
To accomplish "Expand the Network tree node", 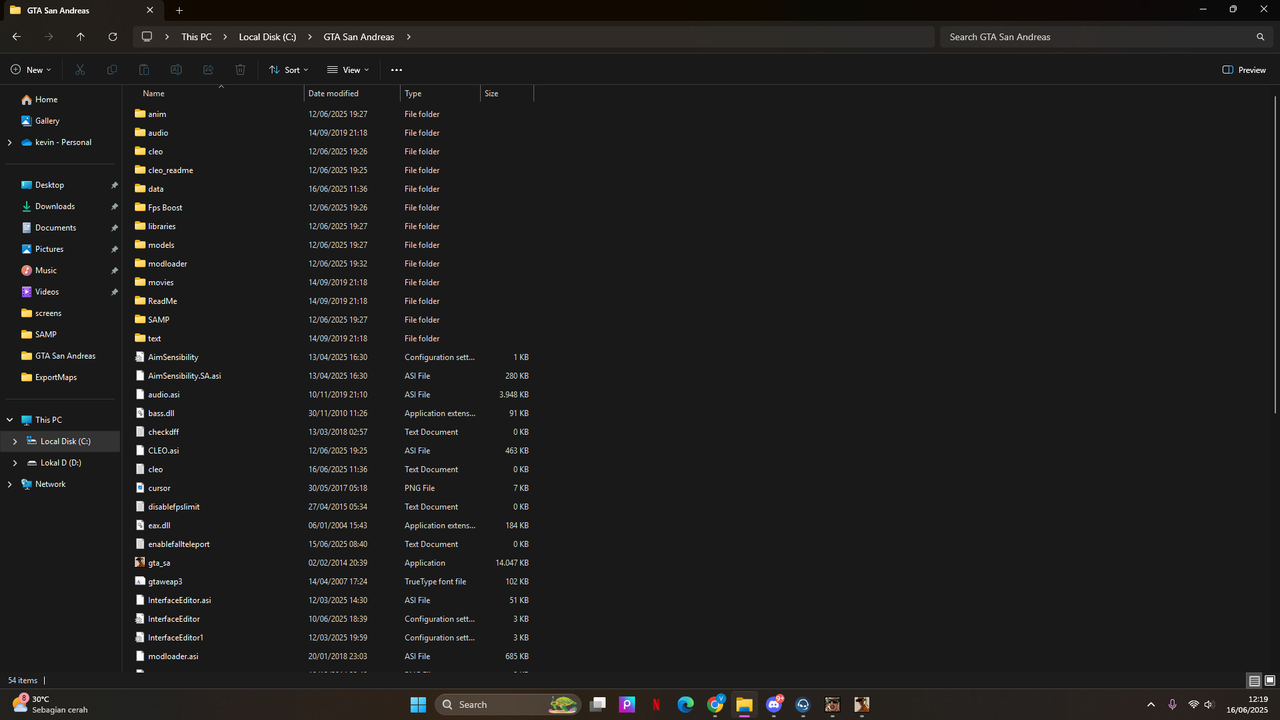I will tap(10, 484).
